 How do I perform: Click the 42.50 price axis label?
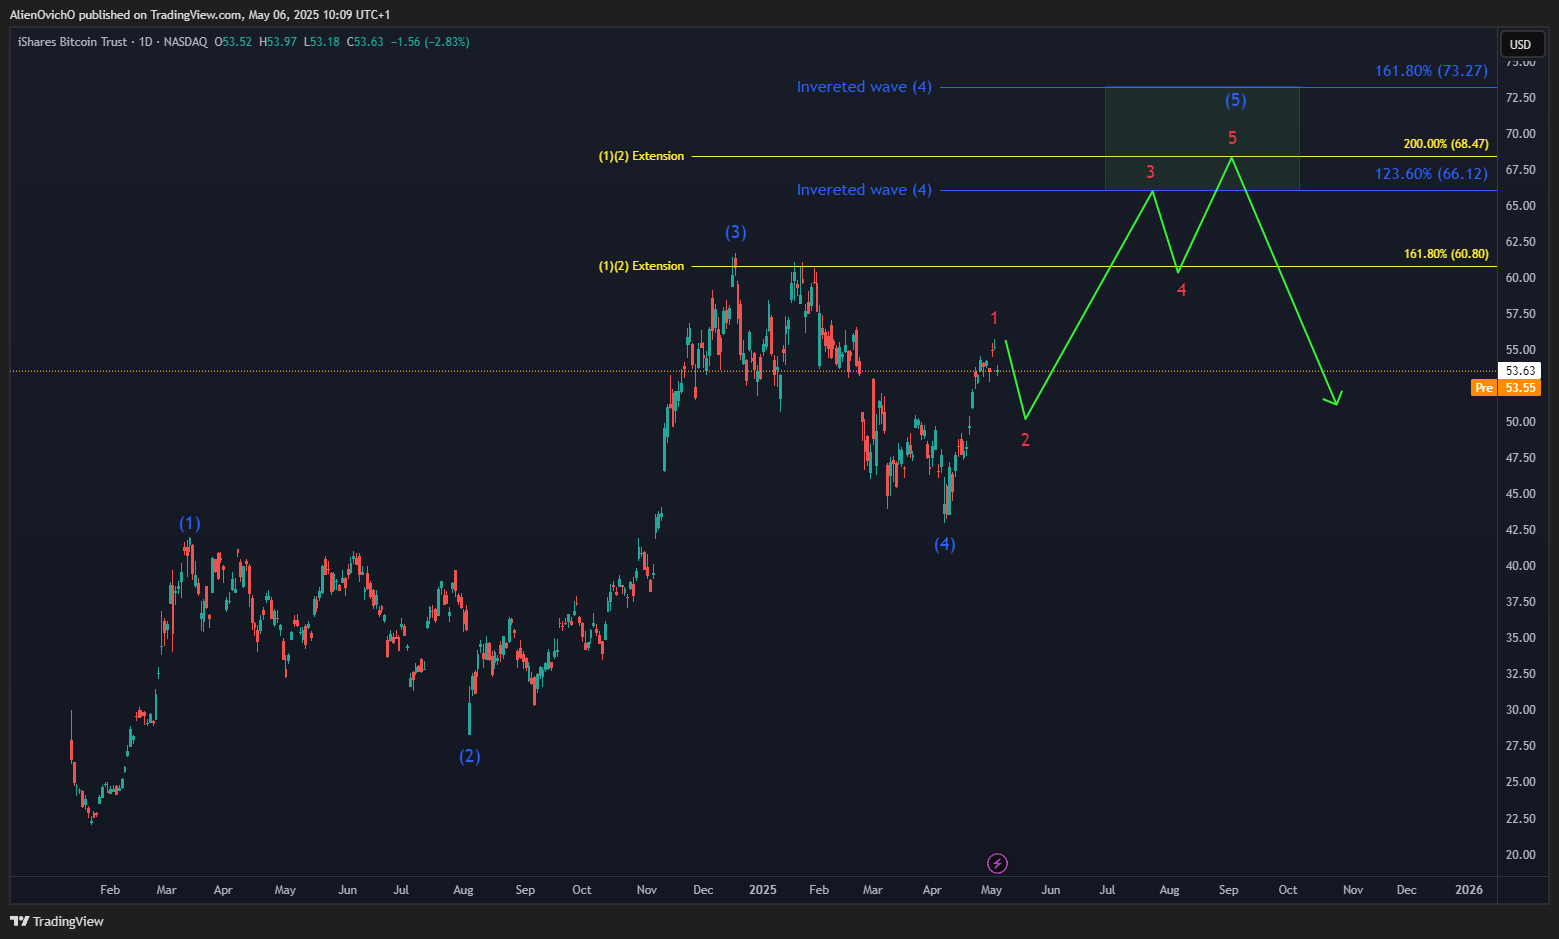coord(1520,530)
